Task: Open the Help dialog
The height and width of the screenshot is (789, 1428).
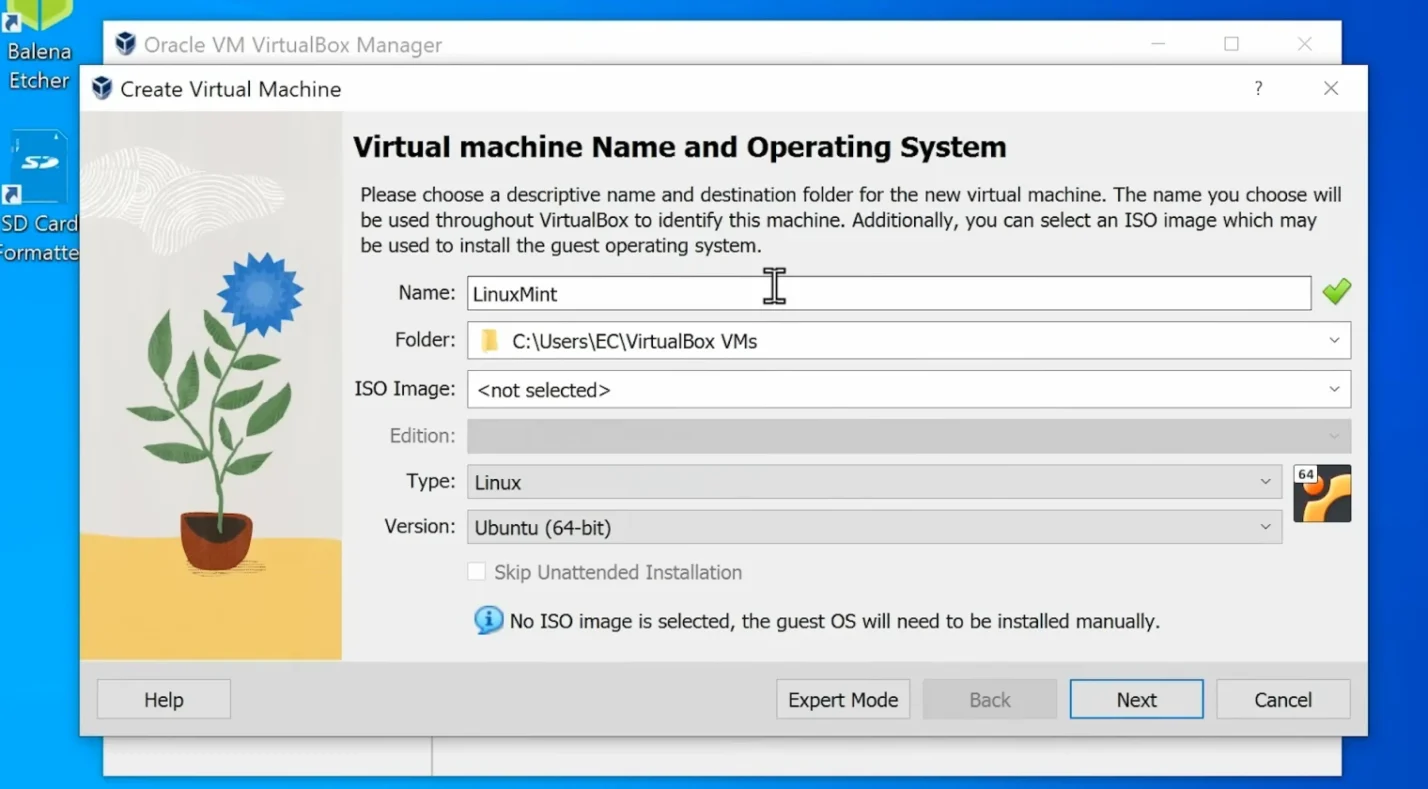Action: [163, 699]
